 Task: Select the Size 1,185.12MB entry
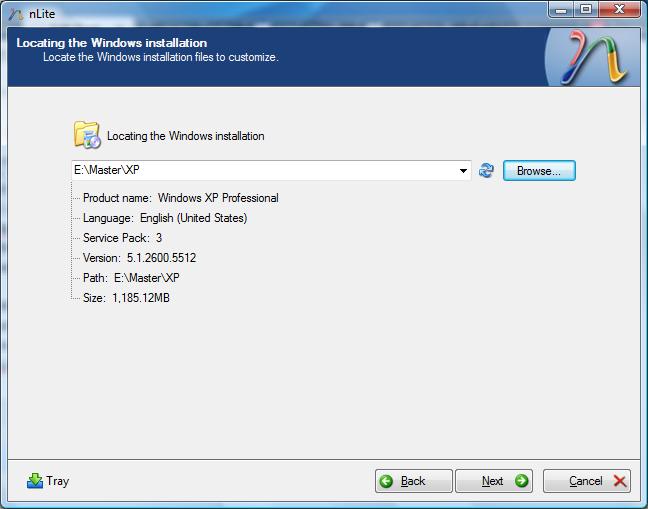126,298
